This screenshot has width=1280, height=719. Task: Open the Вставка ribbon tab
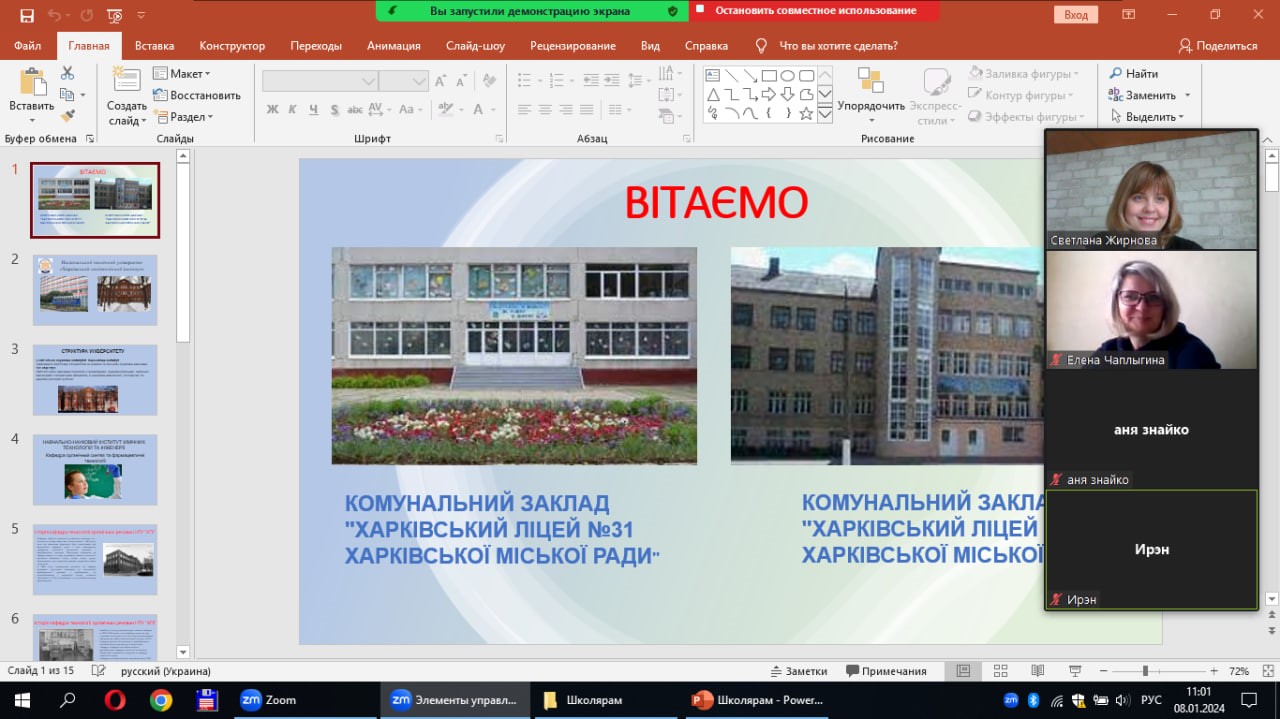(154, 46)
